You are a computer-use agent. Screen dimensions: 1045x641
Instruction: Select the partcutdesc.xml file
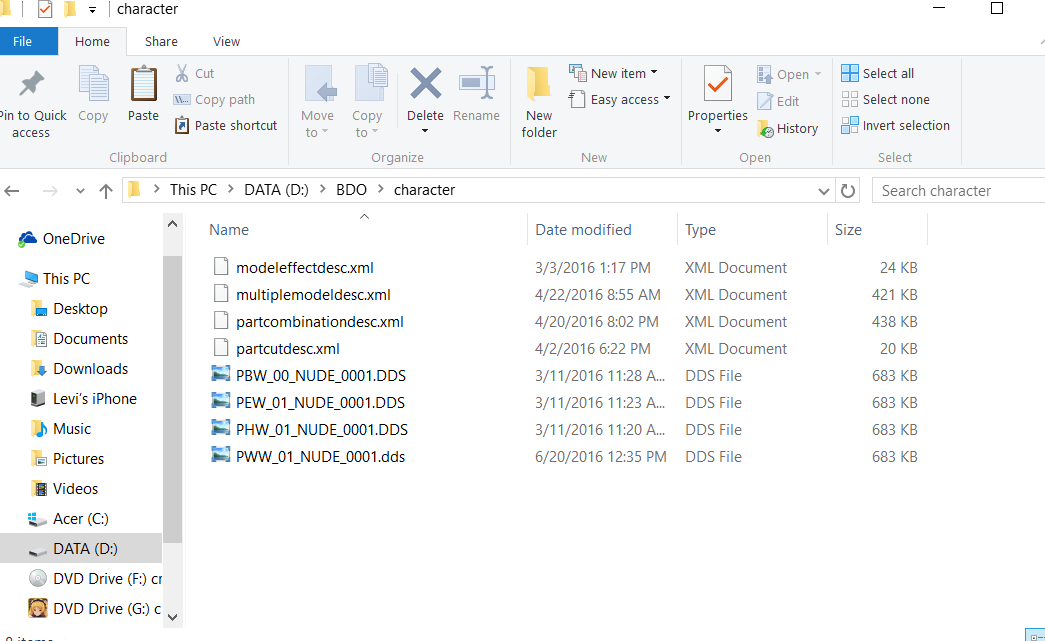(287, 349)
